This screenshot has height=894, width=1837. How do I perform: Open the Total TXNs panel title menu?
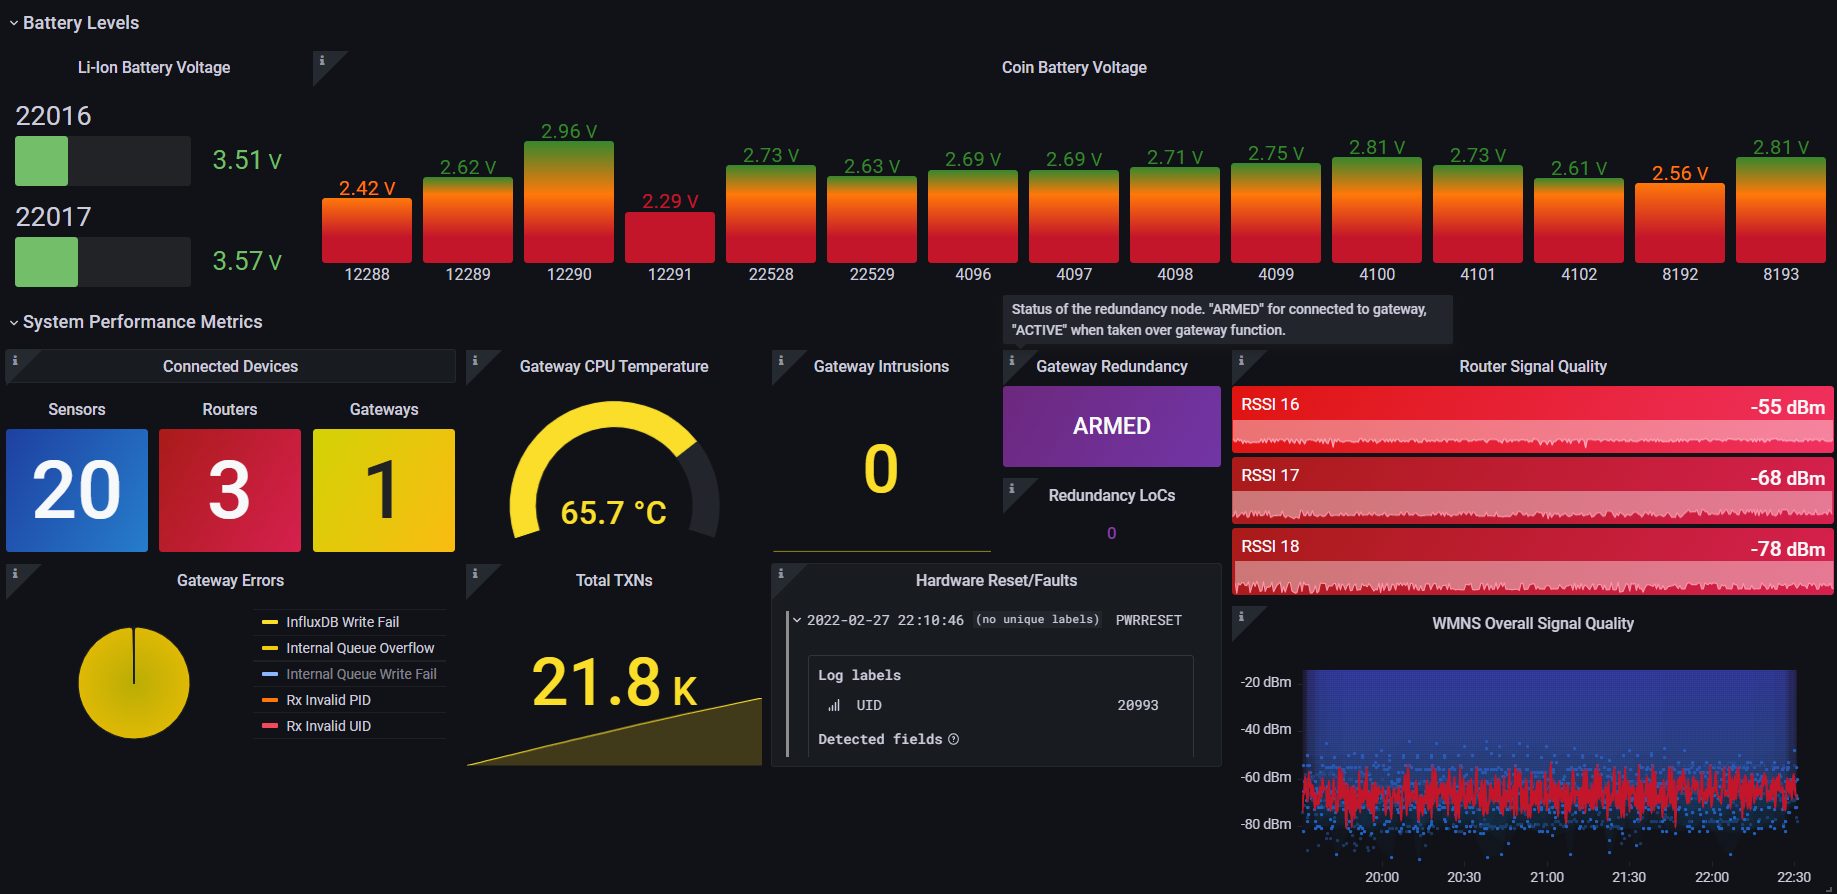point(614,581)
